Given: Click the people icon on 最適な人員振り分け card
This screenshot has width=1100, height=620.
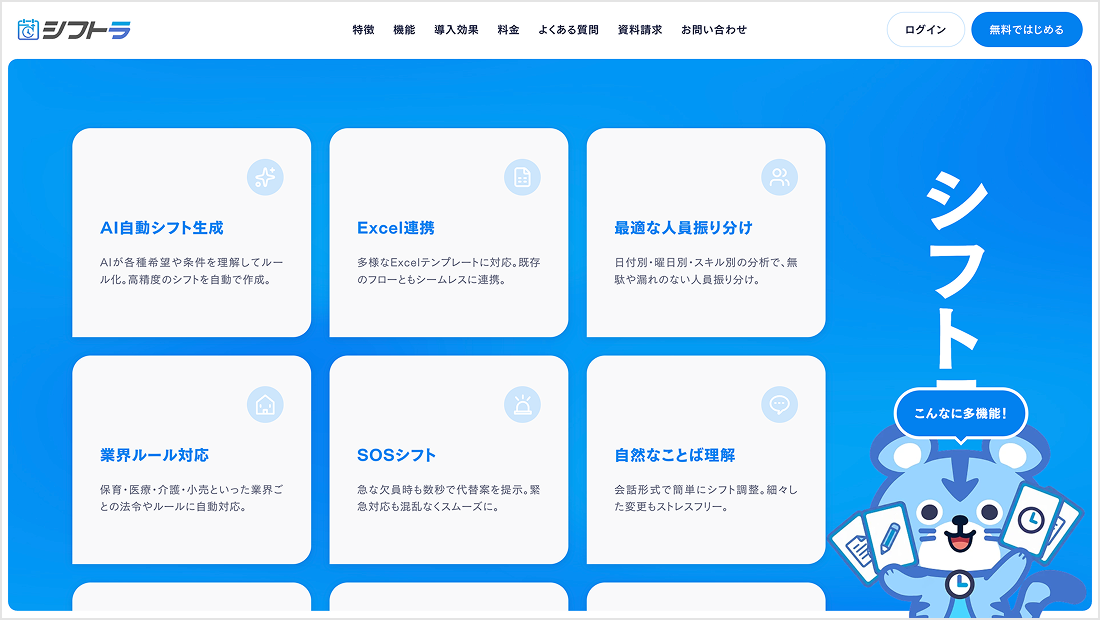Looking at the screenshot, I should (x=779, y=177).
